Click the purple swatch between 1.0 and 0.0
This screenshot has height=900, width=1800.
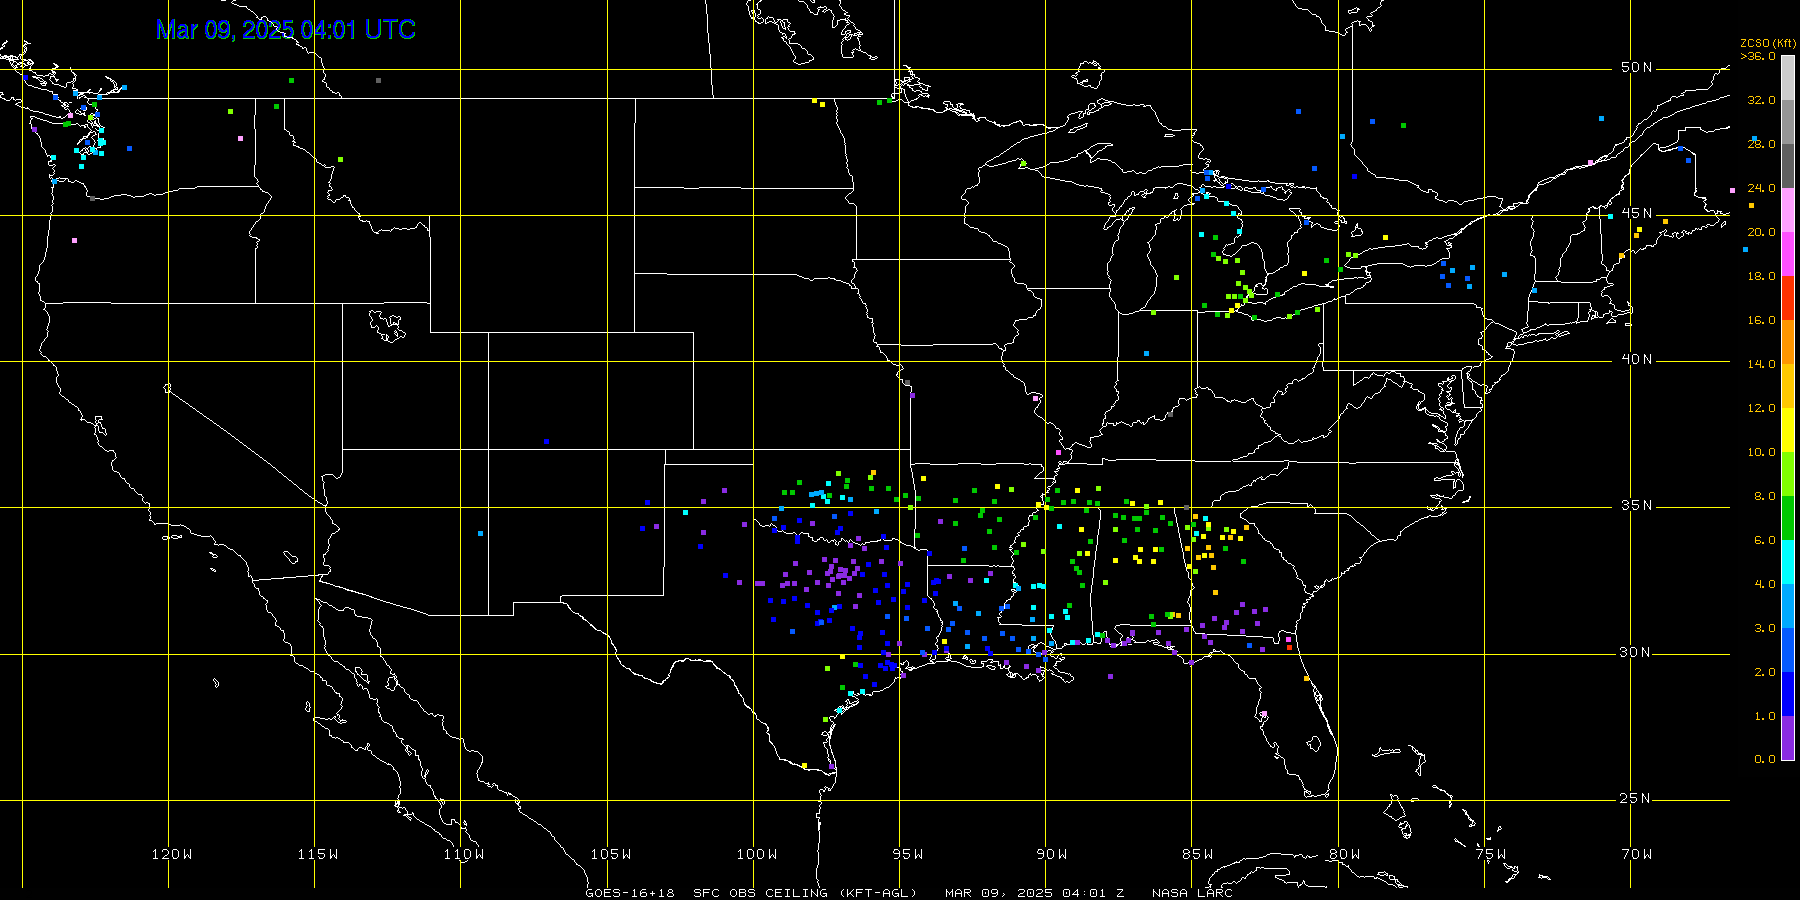1788,738
